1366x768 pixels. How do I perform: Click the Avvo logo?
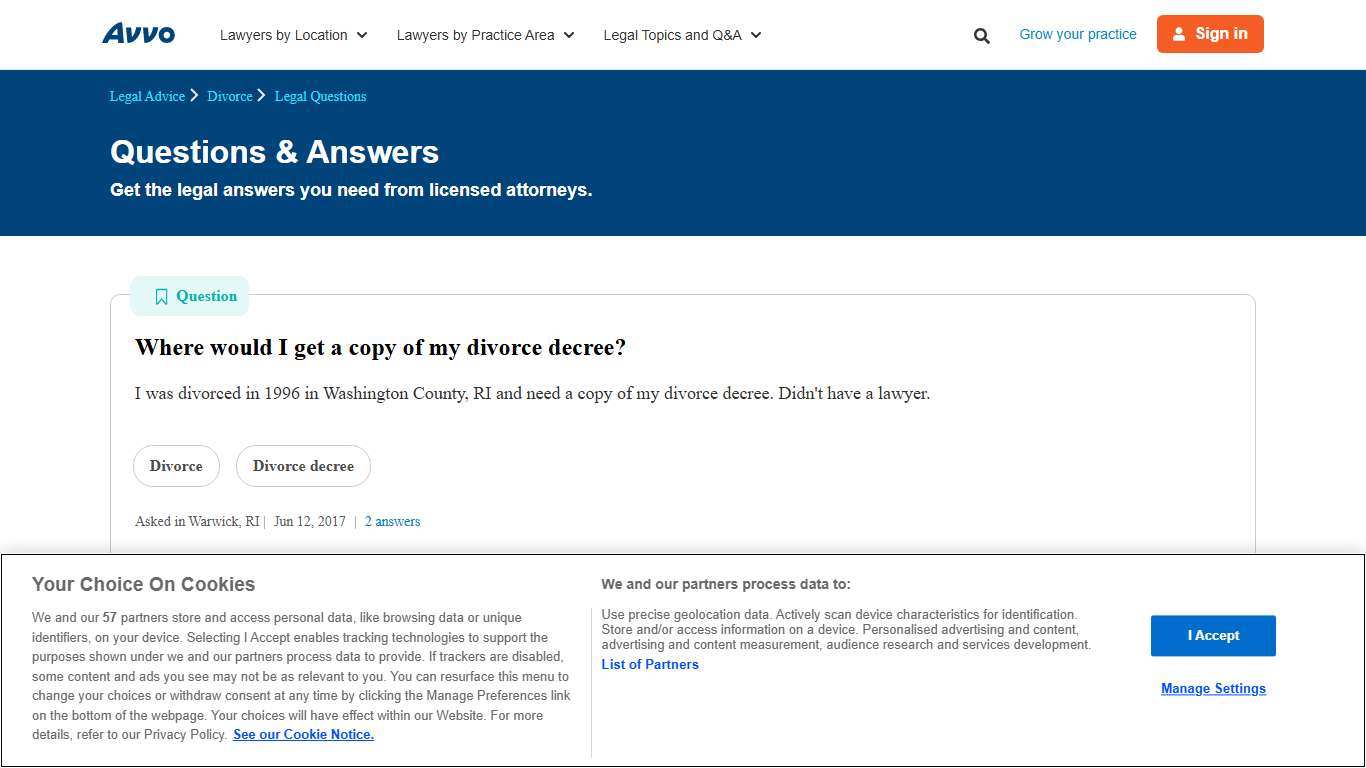click(x=138, y=33)
